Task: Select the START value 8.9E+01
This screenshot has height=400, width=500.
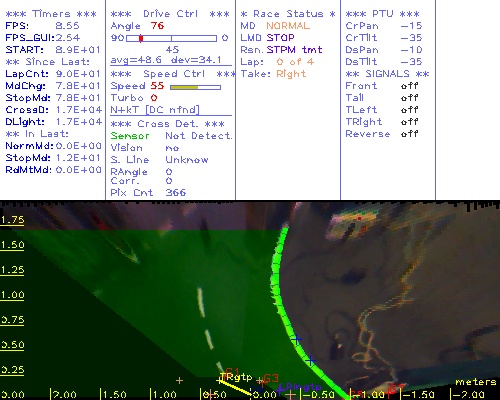Action: tap(78, 50)
